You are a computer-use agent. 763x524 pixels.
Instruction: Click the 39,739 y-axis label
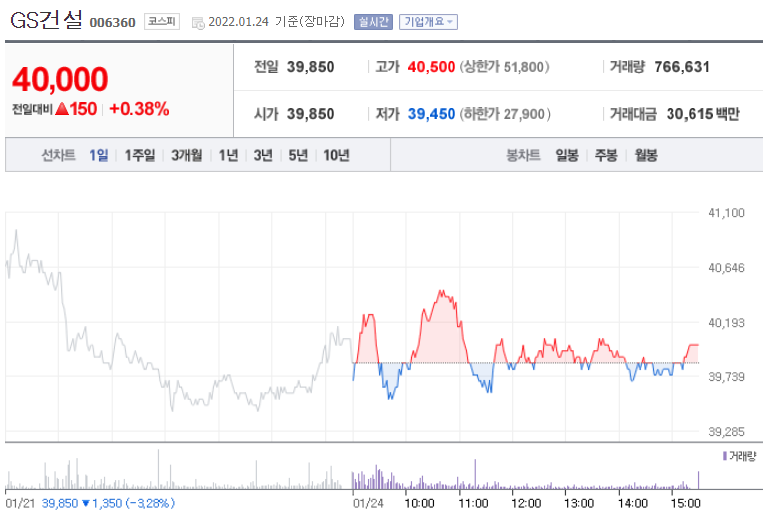tap(726, 377)
